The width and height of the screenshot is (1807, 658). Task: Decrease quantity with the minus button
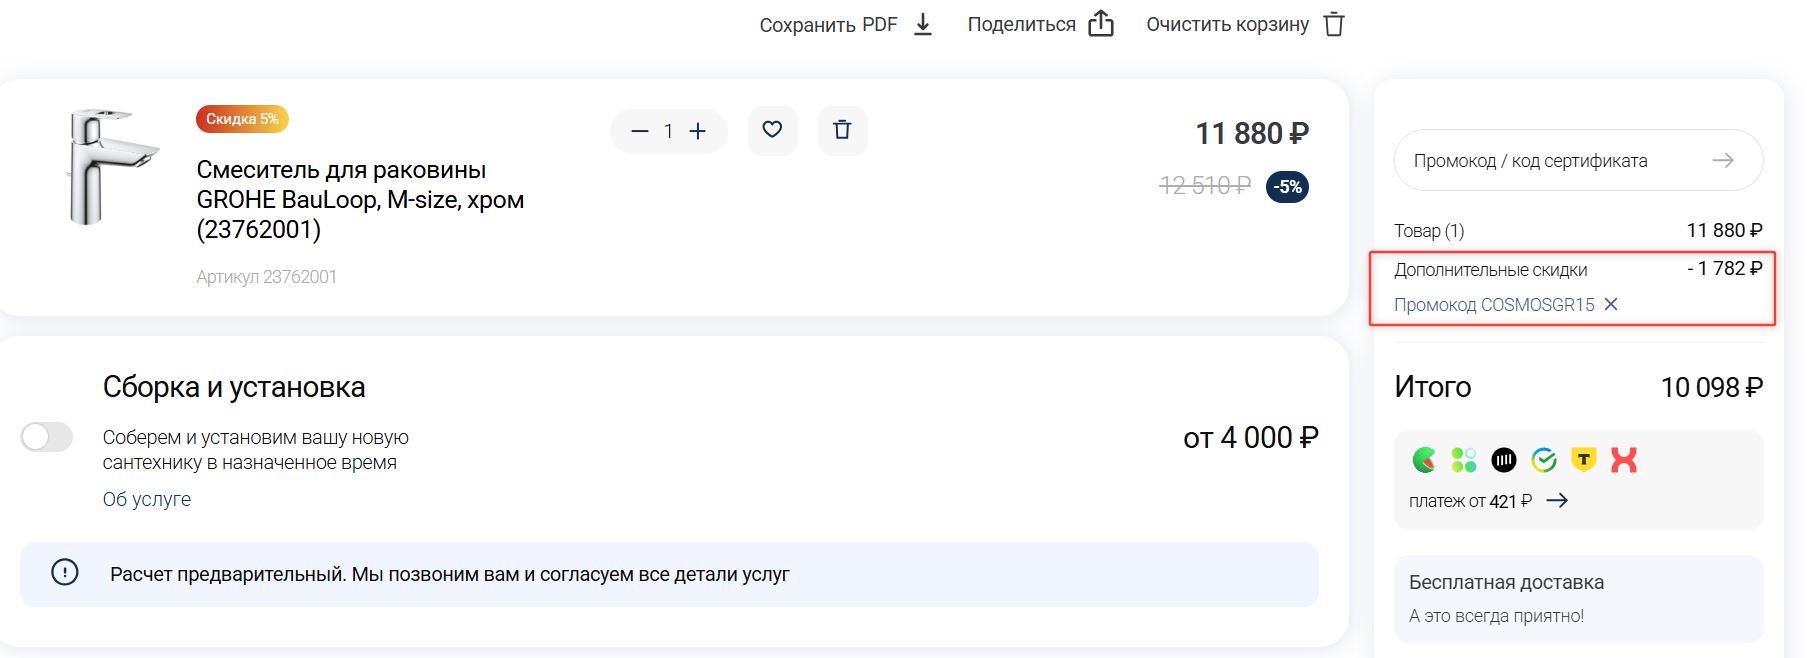point(640,131)
